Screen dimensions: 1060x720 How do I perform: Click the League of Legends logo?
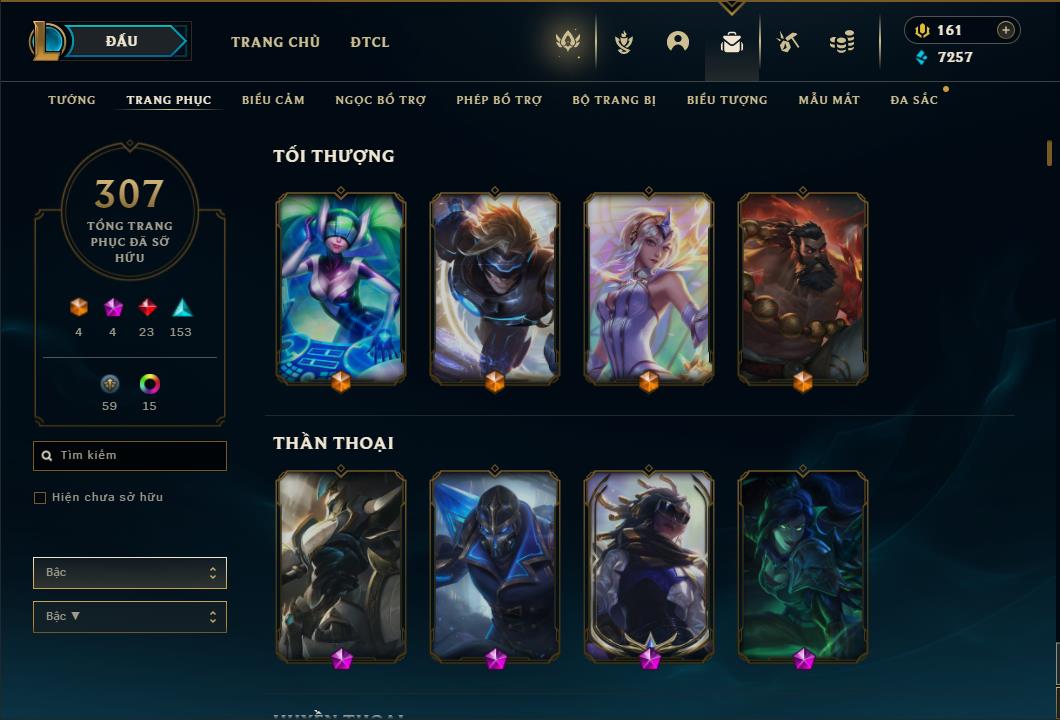(46, 41)
